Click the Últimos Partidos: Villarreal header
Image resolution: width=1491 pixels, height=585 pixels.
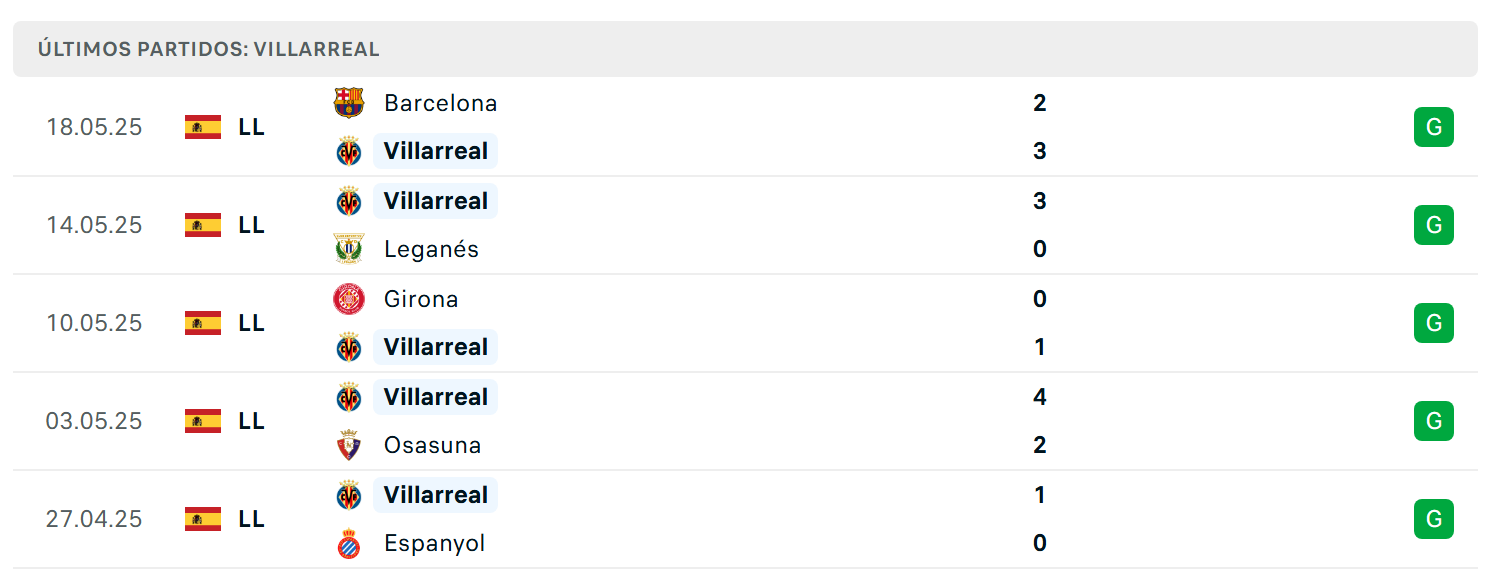tap(209, 49)
